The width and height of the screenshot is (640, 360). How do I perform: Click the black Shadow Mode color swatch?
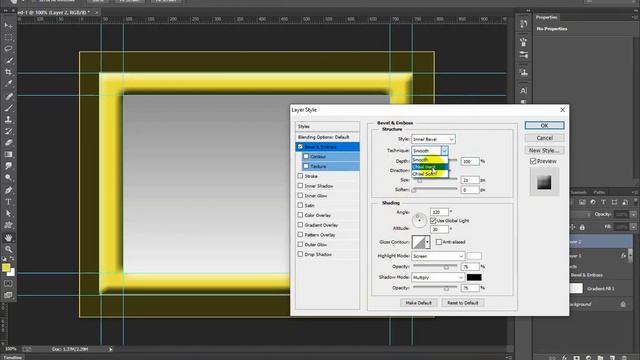474,277
